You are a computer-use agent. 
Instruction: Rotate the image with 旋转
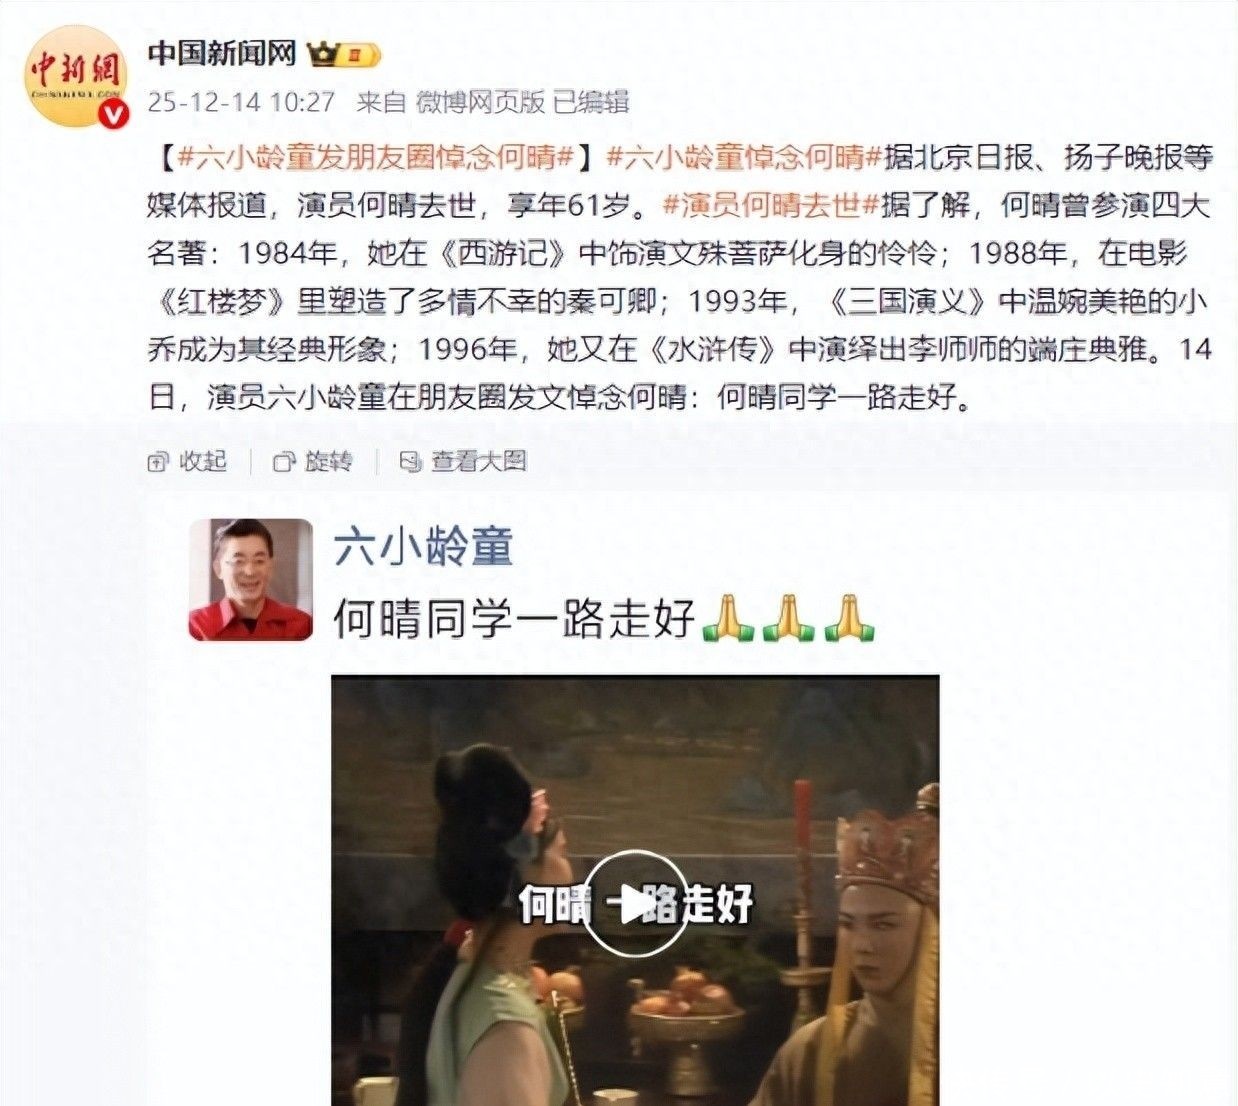[x=313, y=462]
